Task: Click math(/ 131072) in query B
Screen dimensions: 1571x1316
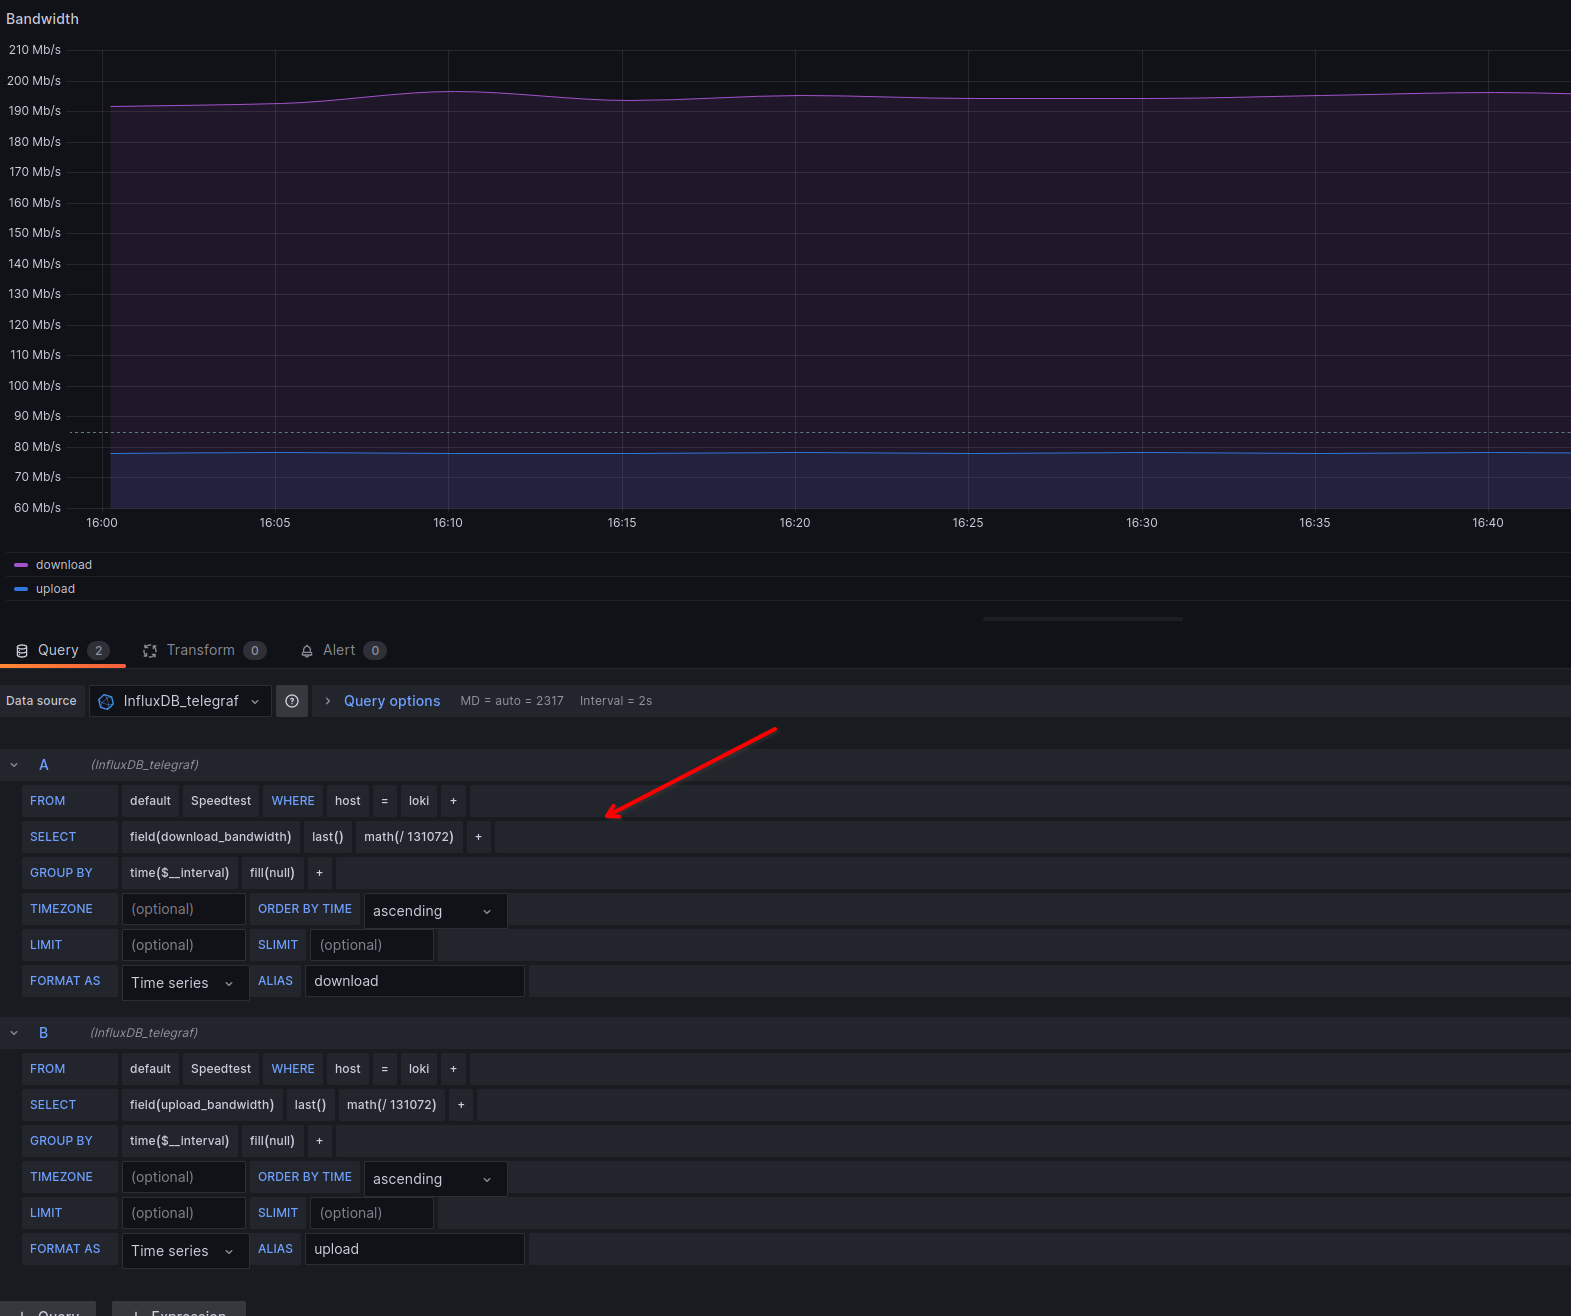Action: coord(392,1105)
